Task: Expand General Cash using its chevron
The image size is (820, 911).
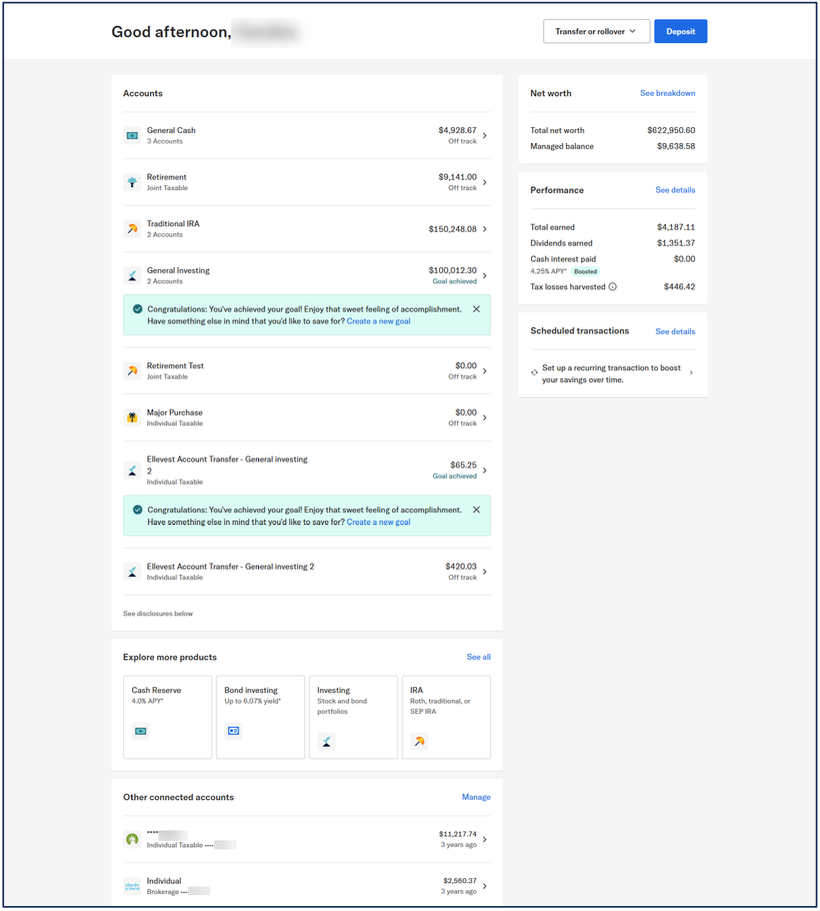Action: pos(485,135)
